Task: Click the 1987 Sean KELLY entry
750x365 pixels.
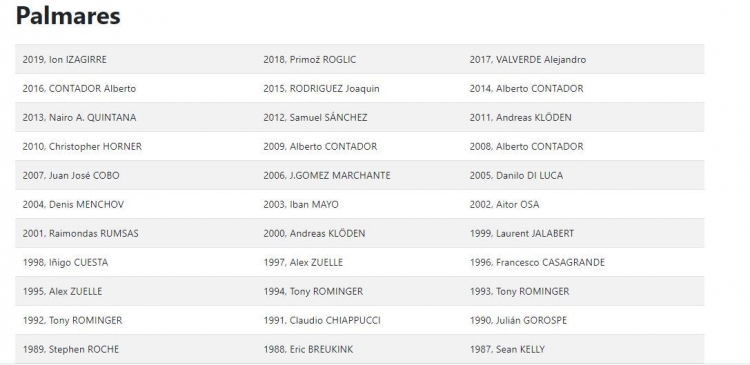Action: pos(507,349)
